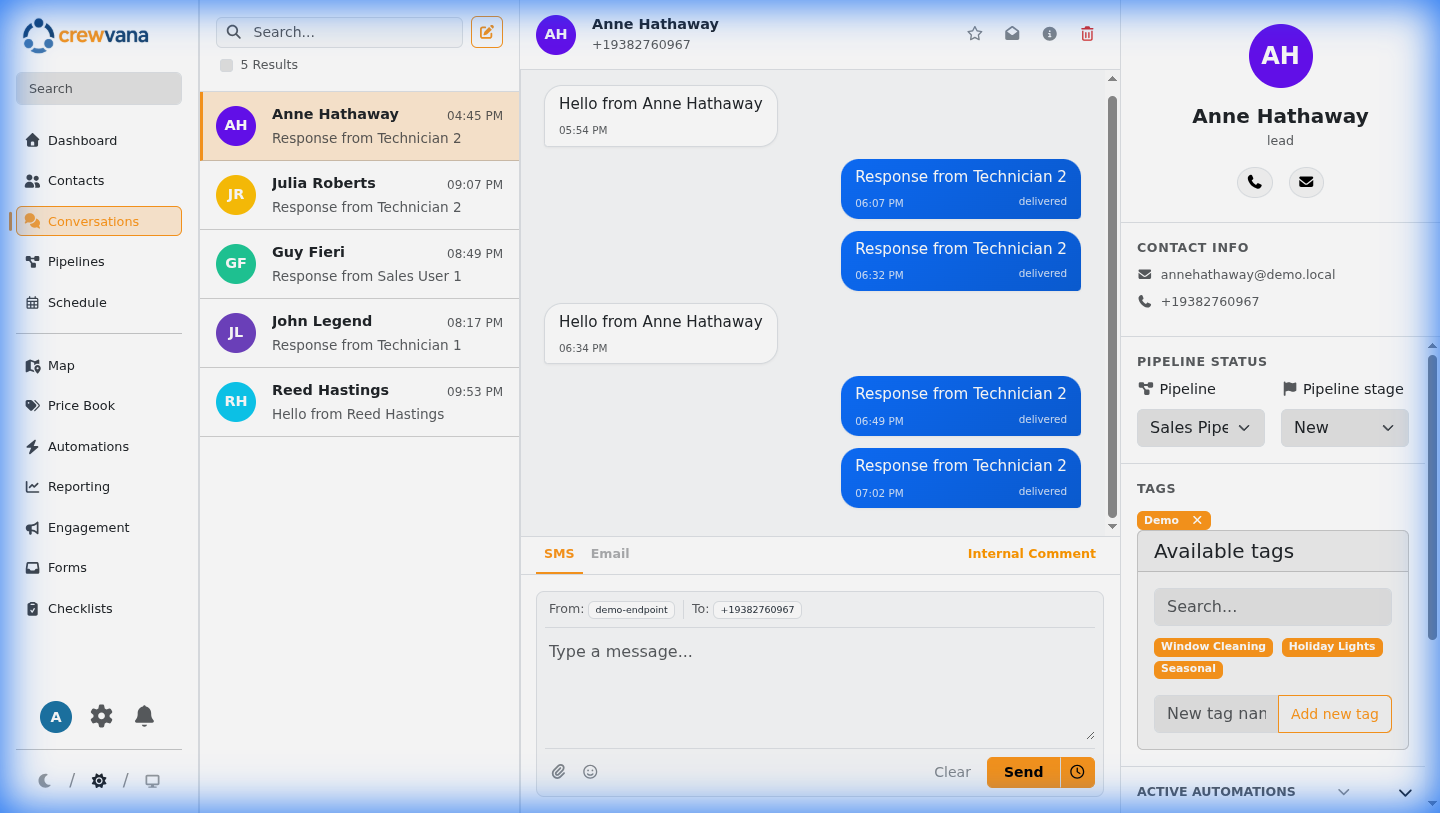This screenshot has height=813, width=1440.
Task: Collapse the Active Automations section
Action: pyautogui.click(x=1403, y=791)
